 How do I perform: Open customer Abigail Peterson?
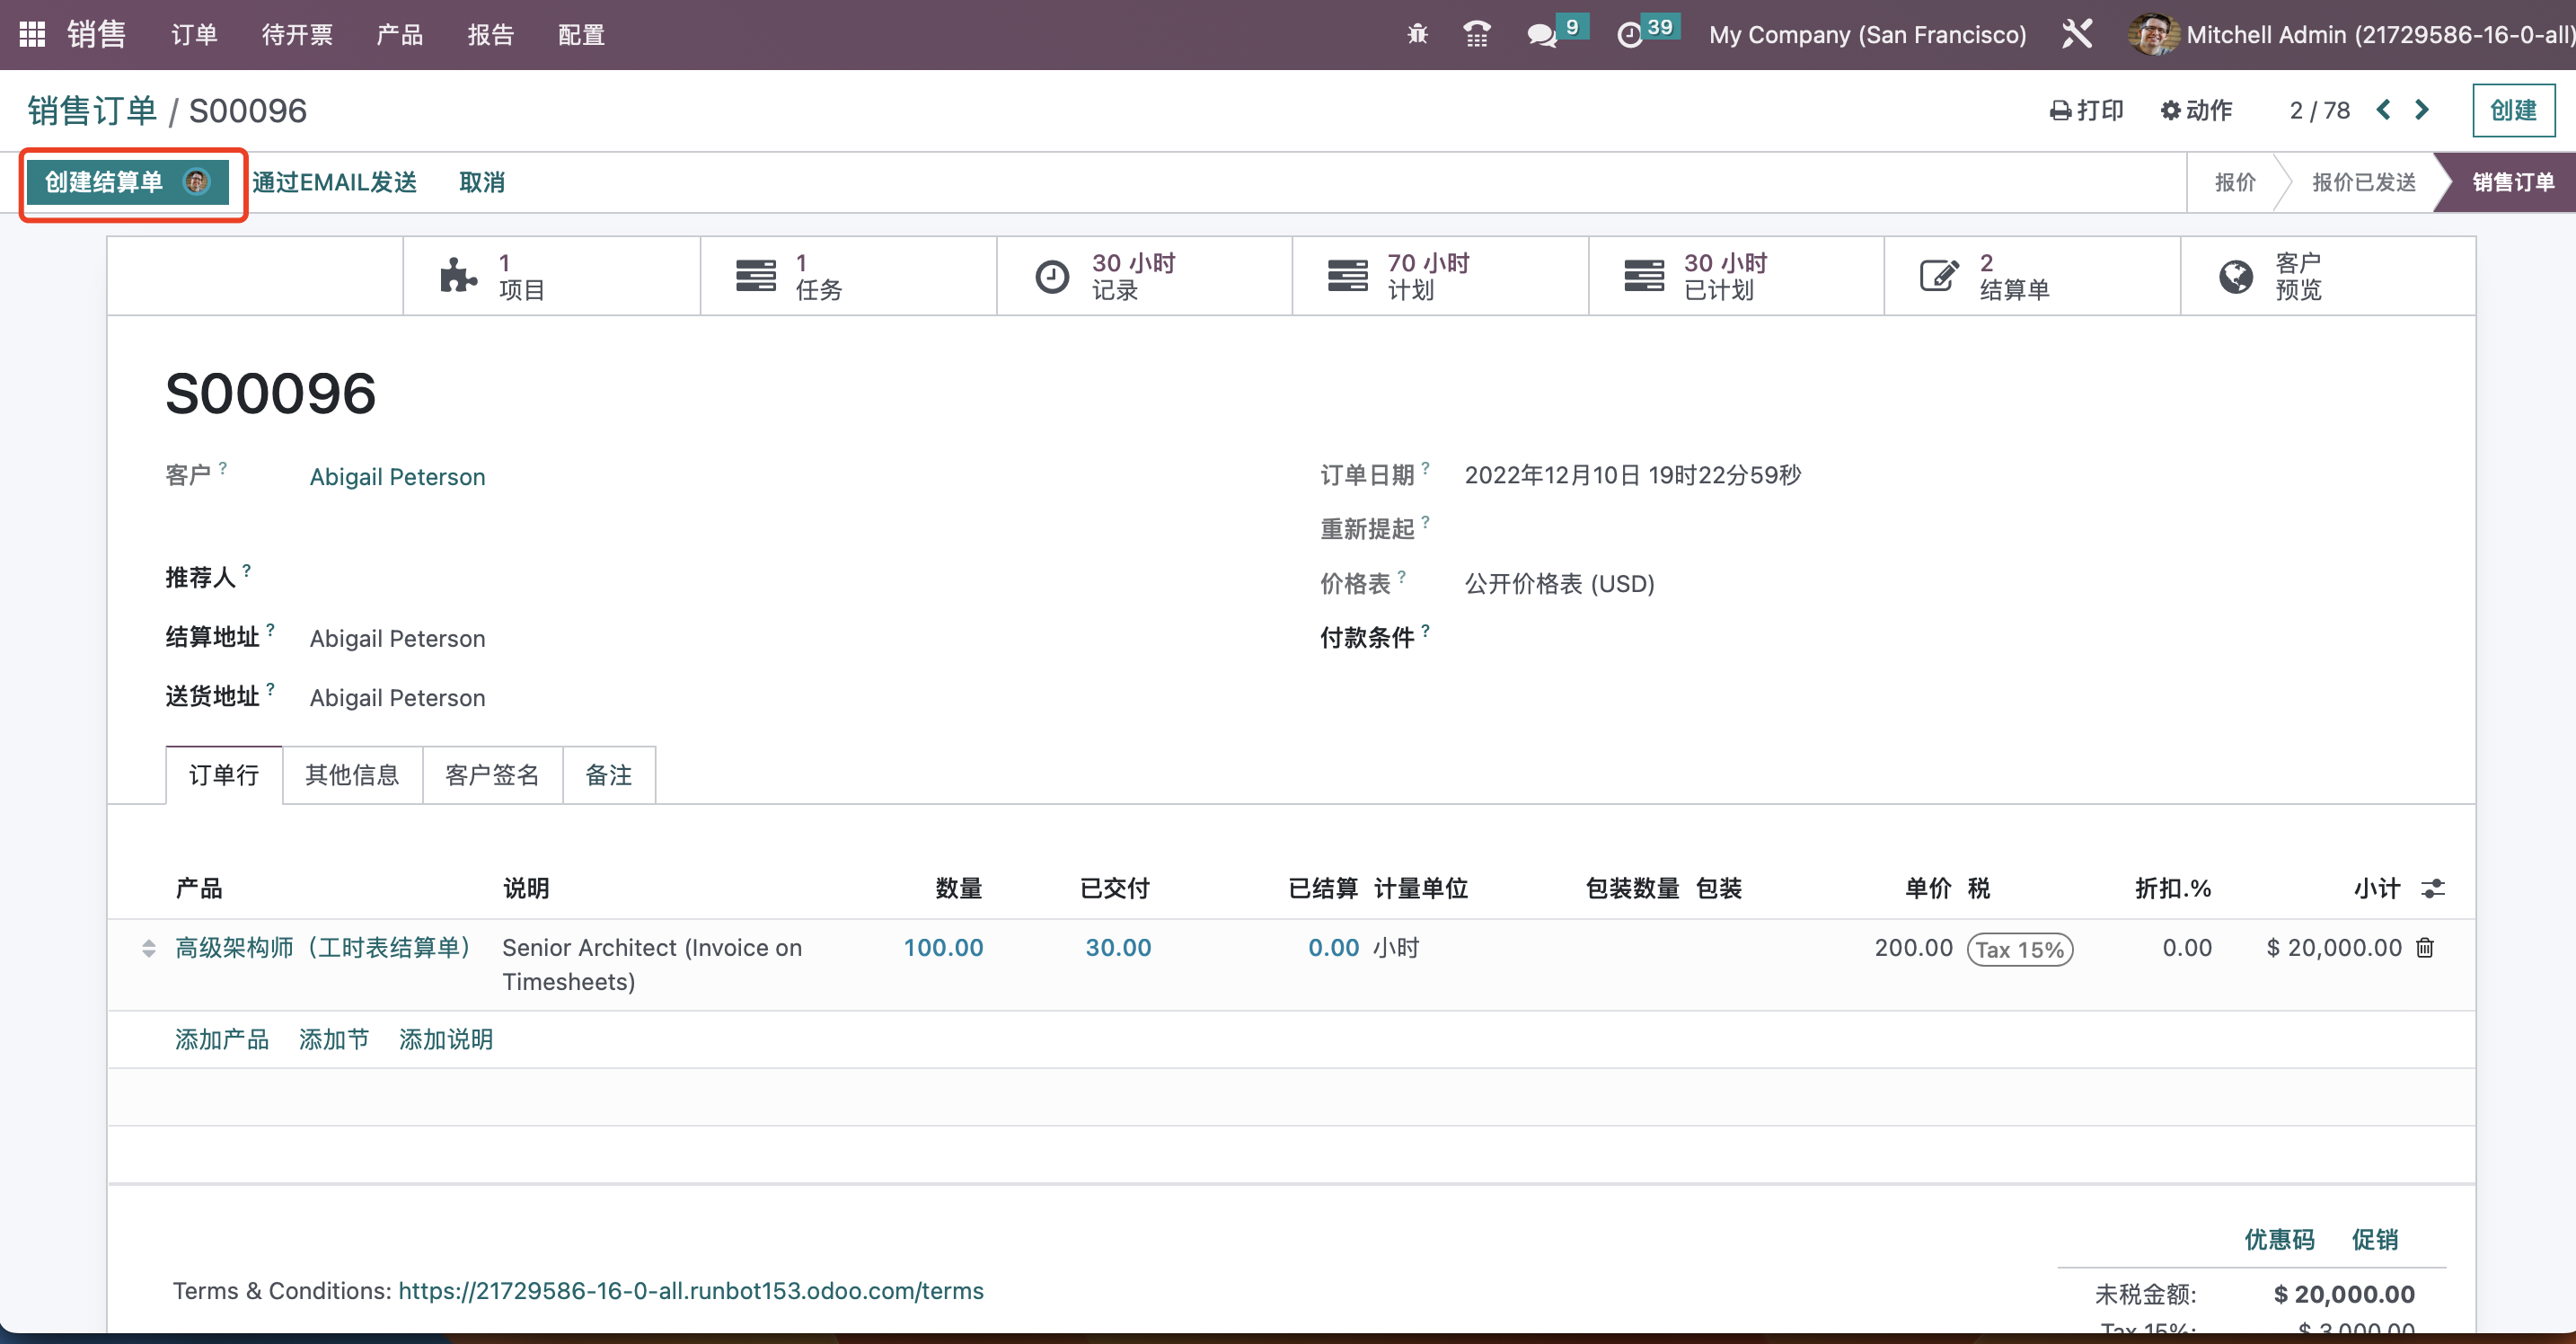coord(396,477)
